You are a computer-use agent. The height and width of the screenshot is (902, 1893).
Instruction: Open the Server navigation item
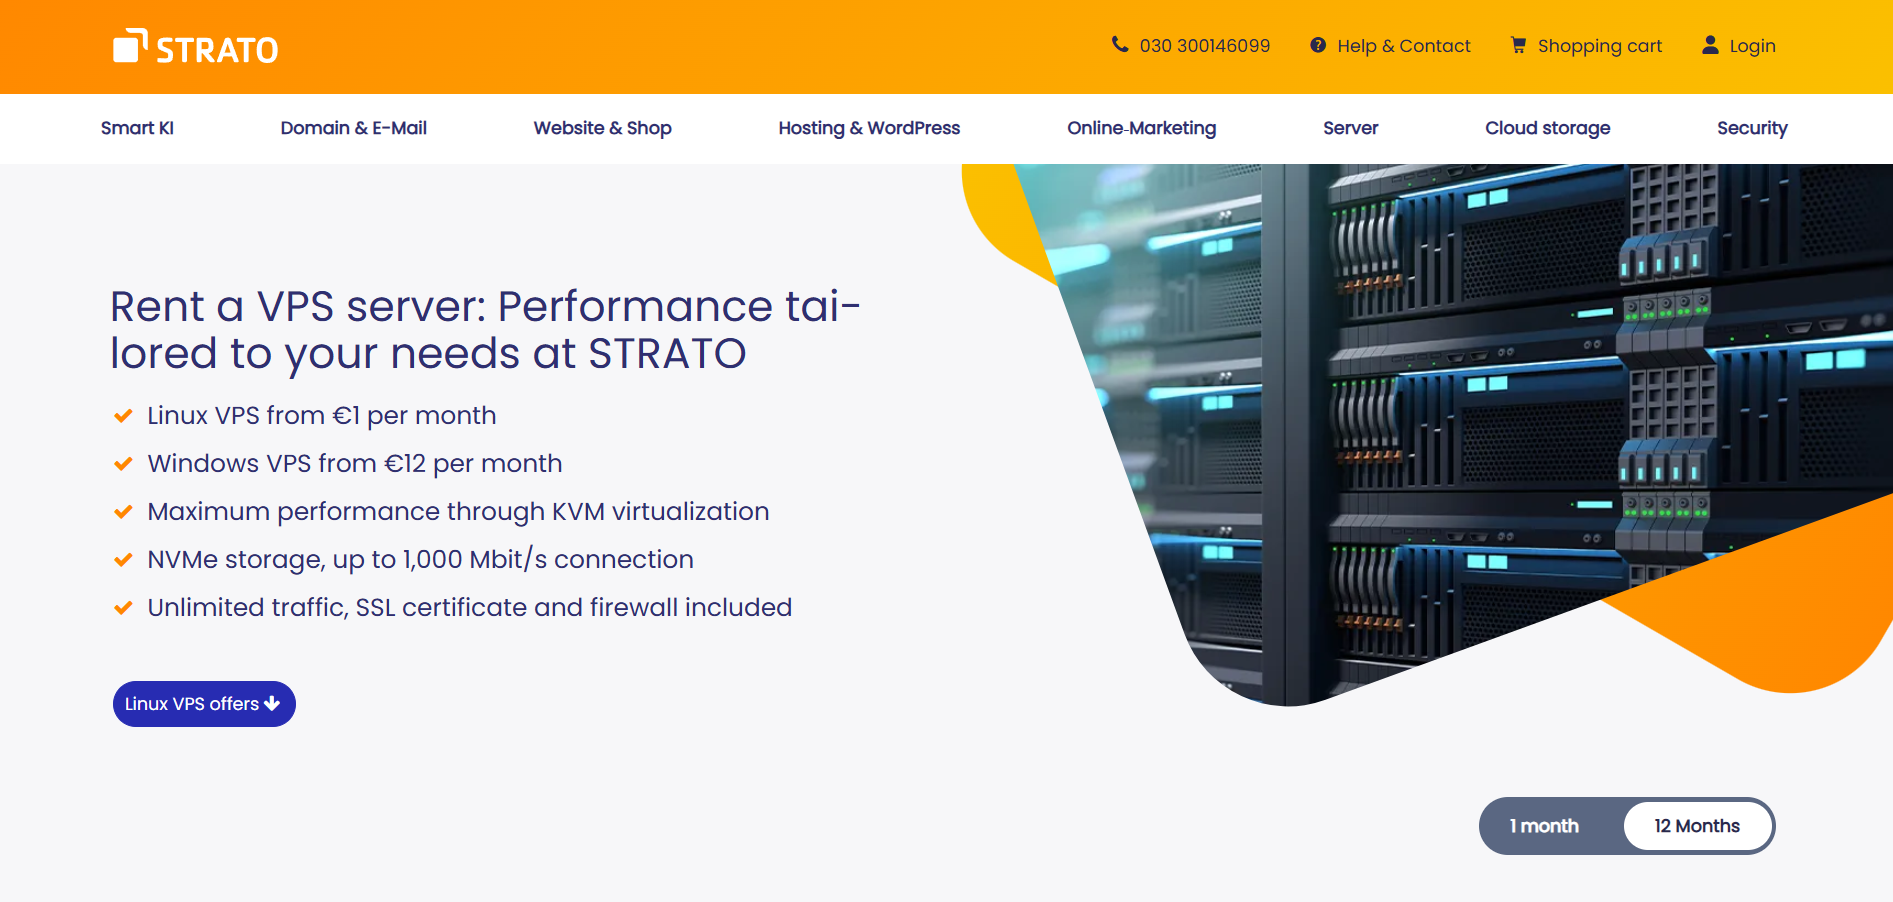[x=1350, y=128]
